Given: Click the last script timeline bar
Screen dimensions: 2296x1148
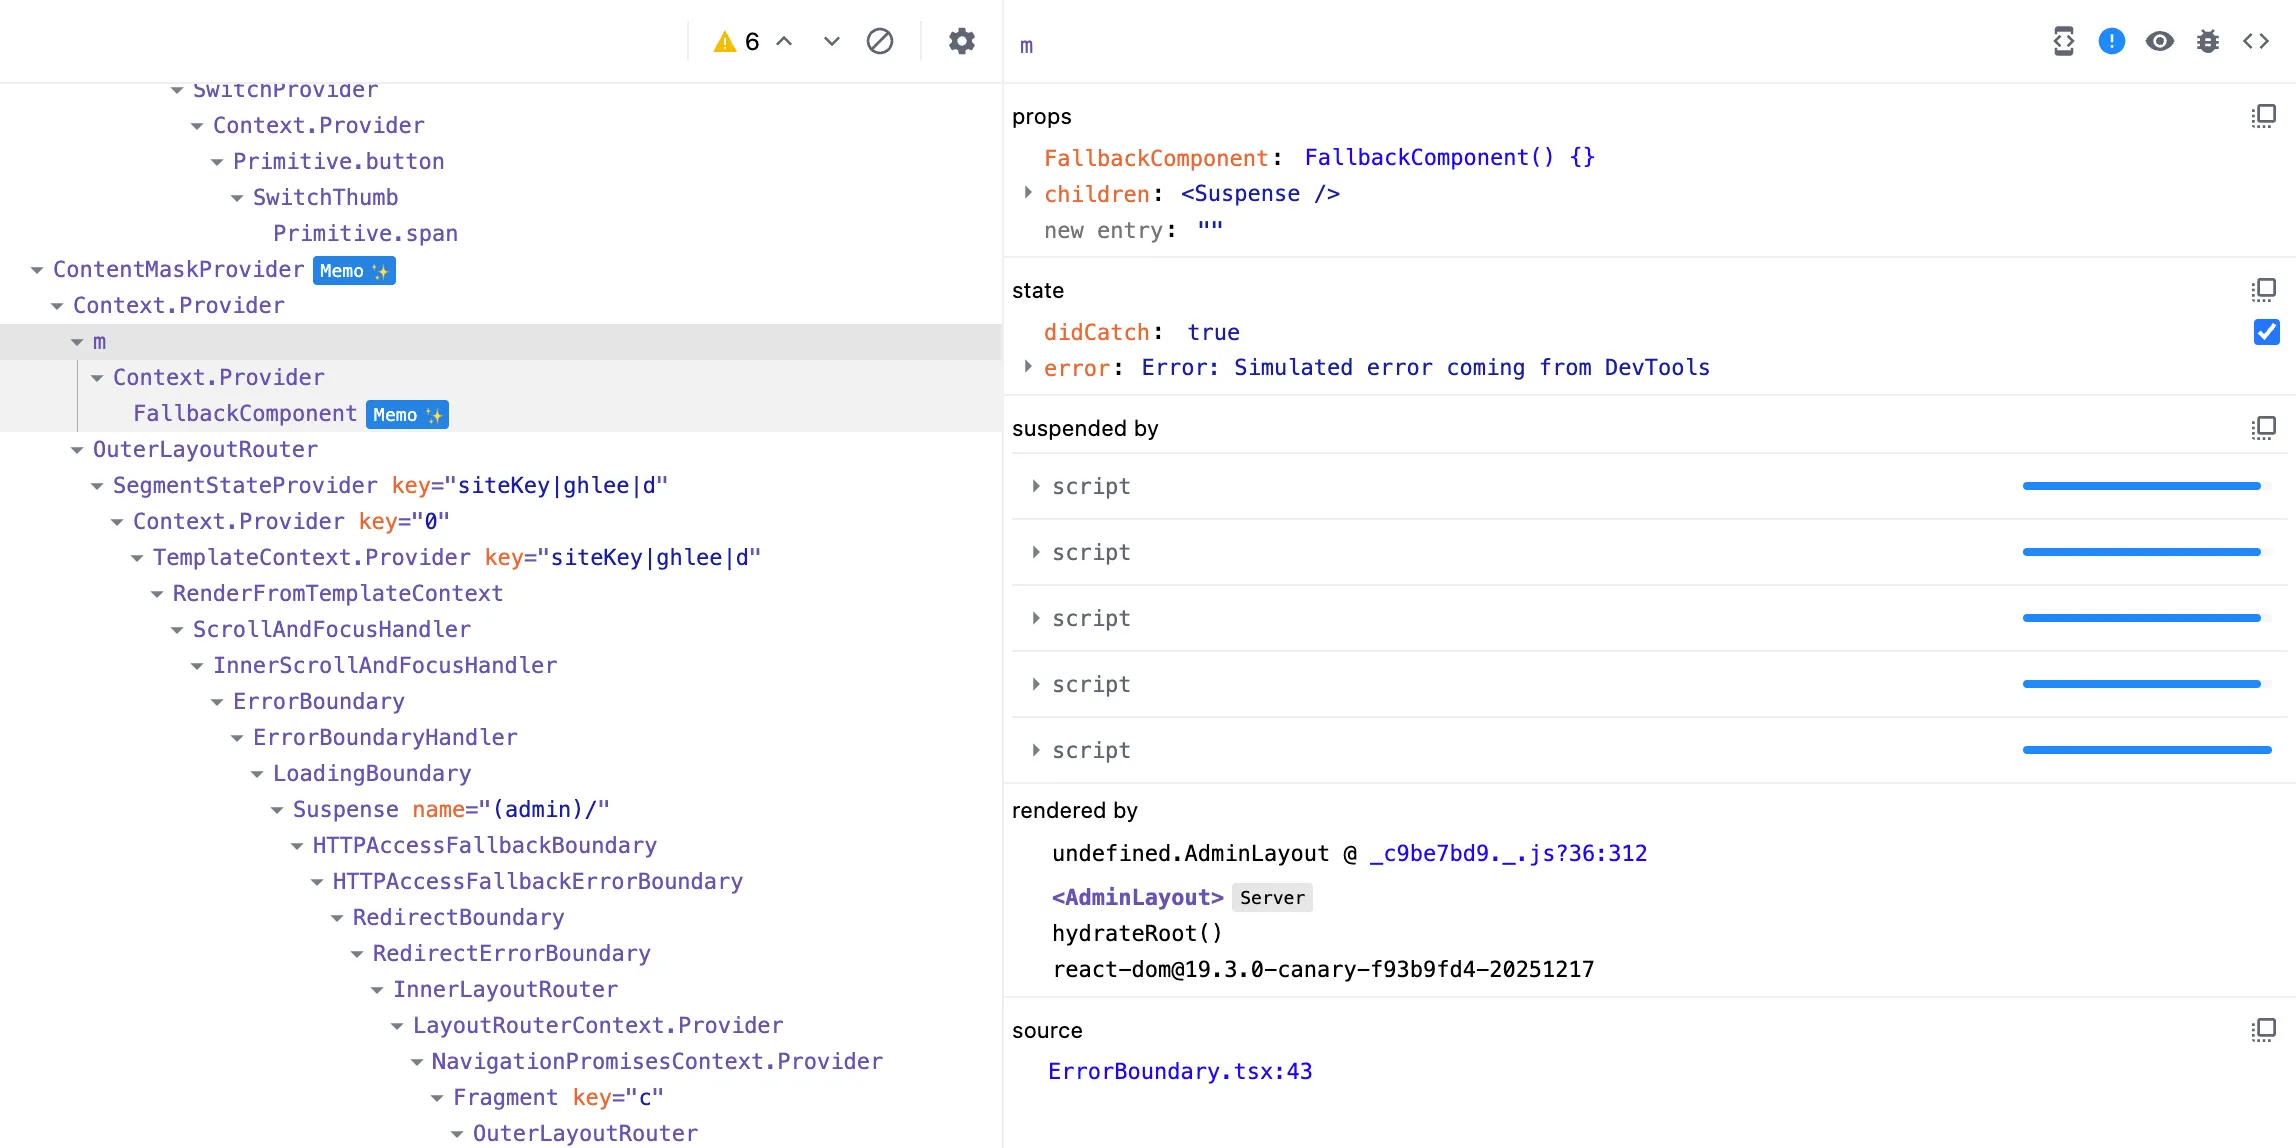Looking at the screenshot, I should pyautogui.click(x=2146, y=750).
